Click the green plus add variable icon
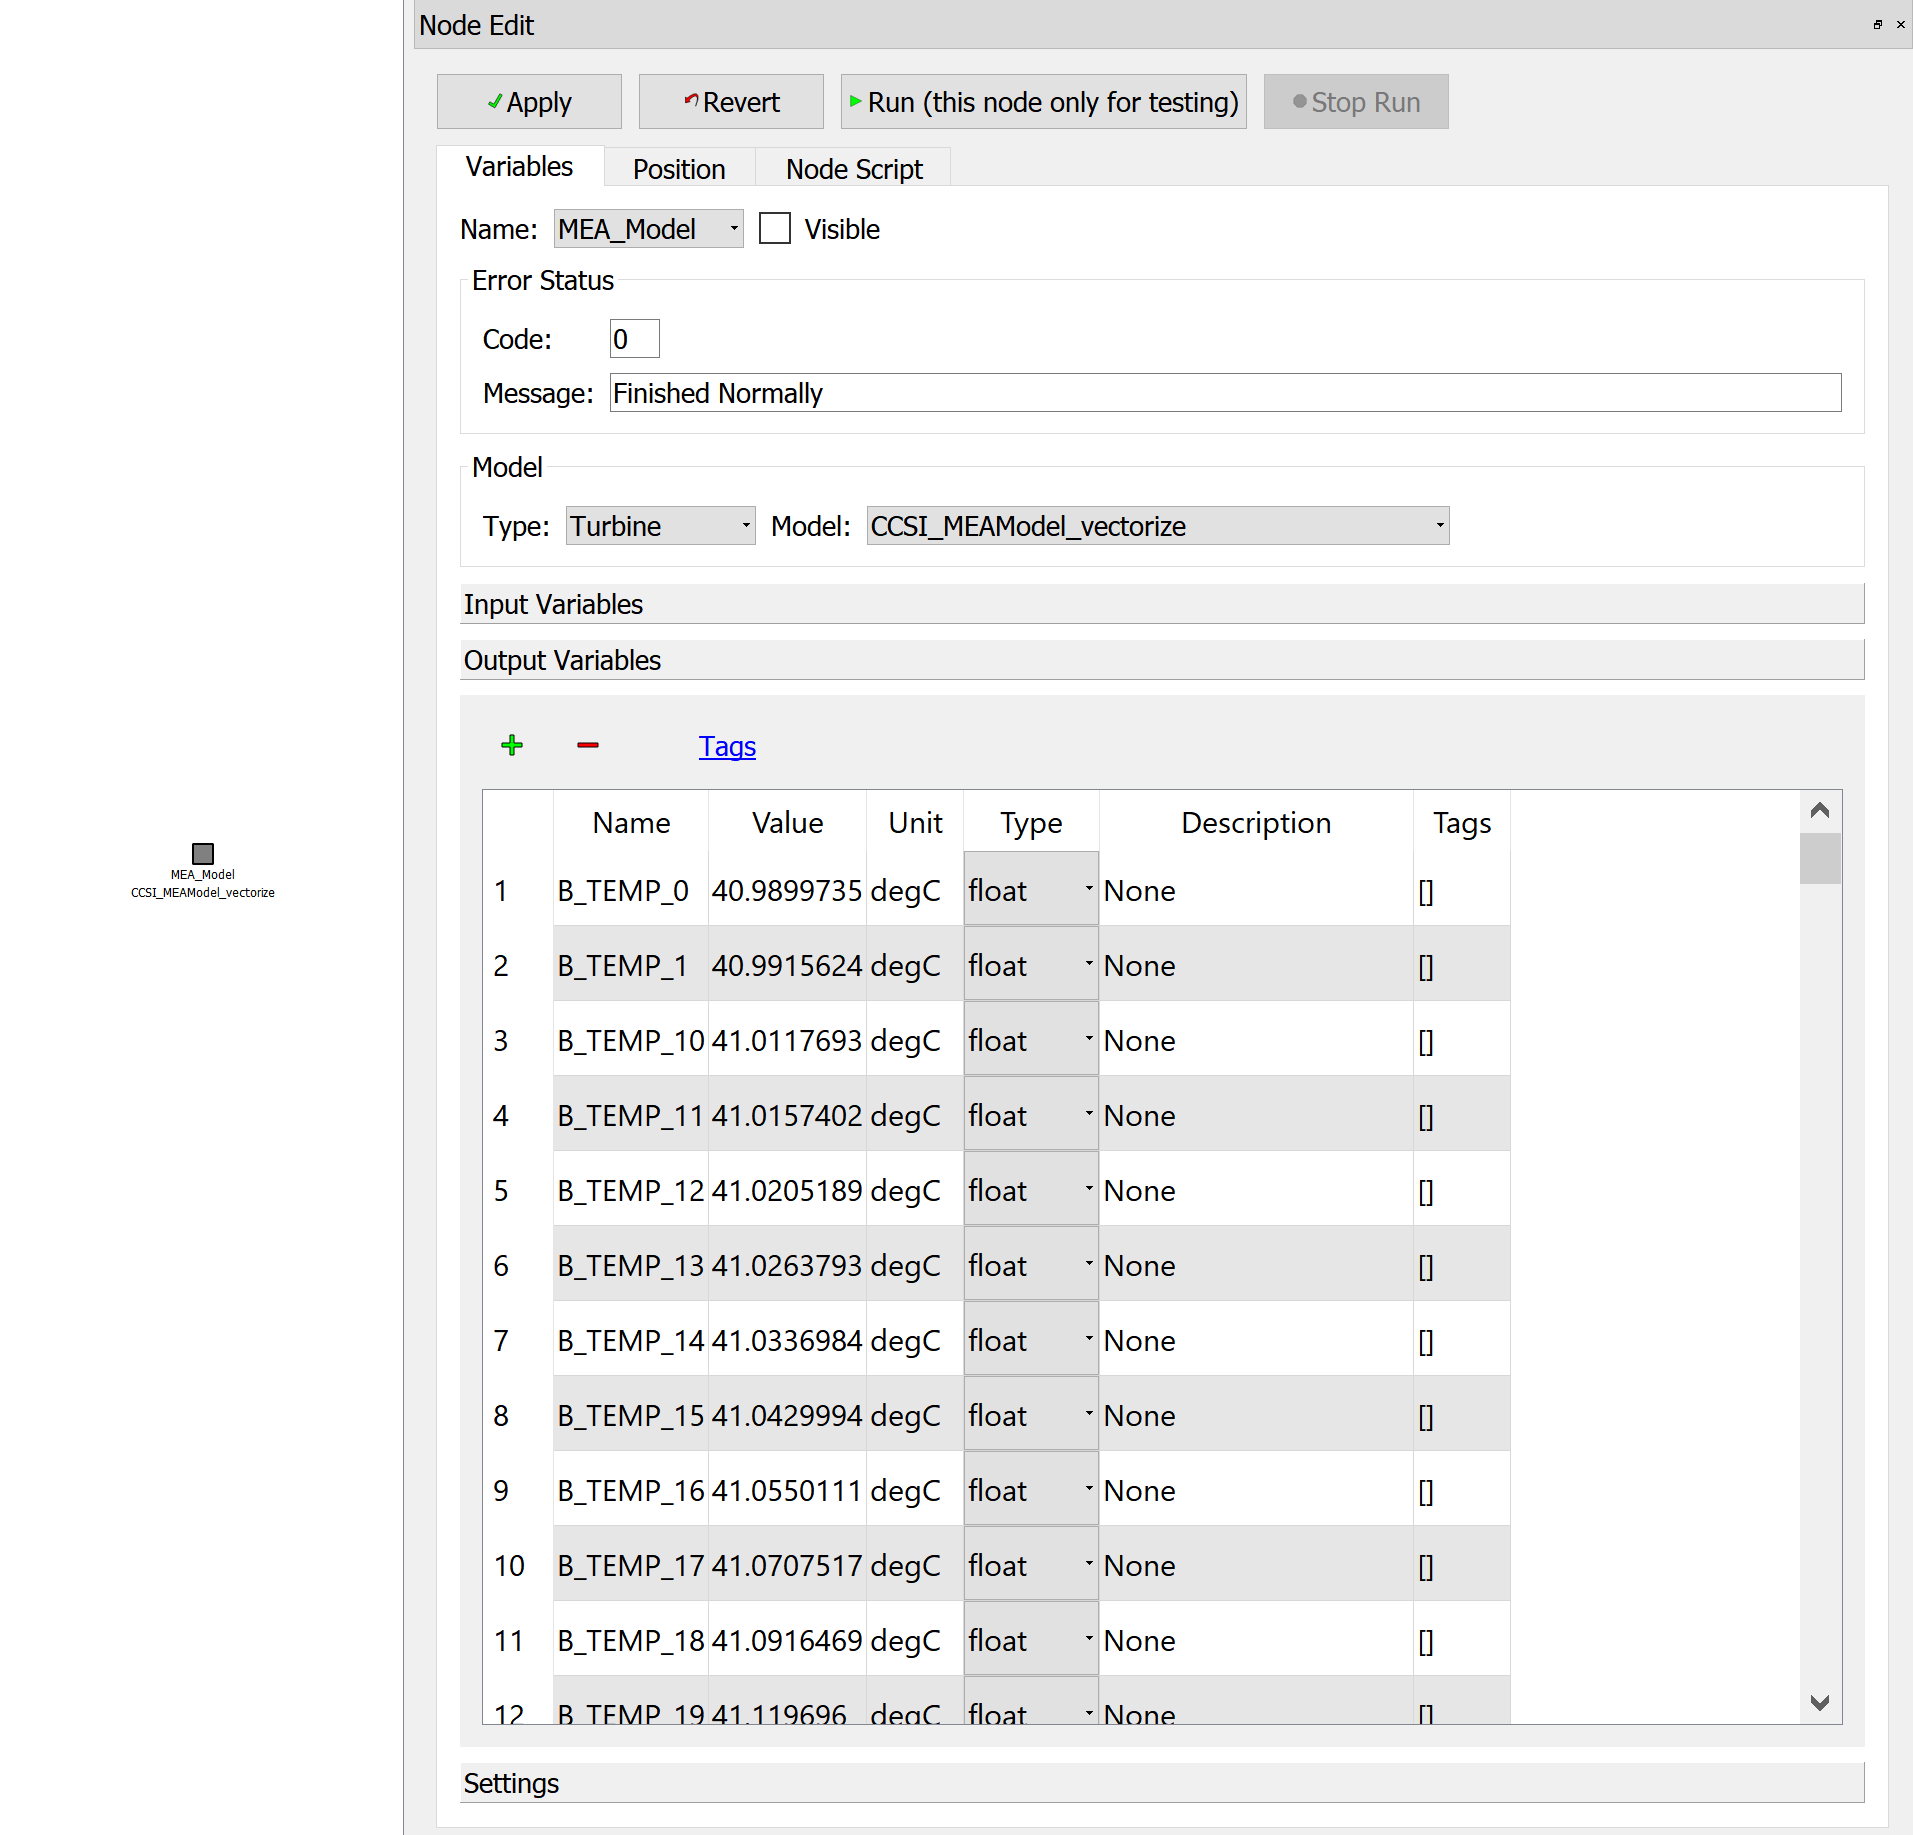1913x1835 pixels. click(512, 745)
